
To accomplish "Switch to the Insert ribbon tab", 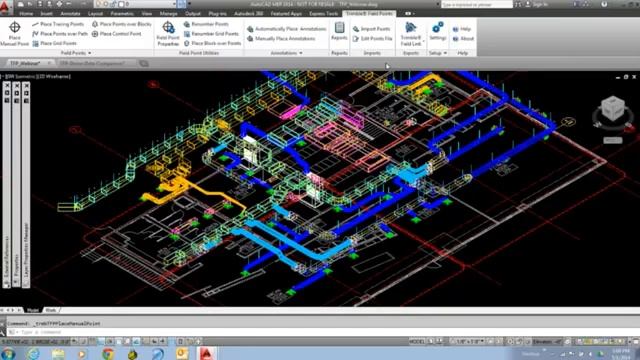I will (46, 13).
